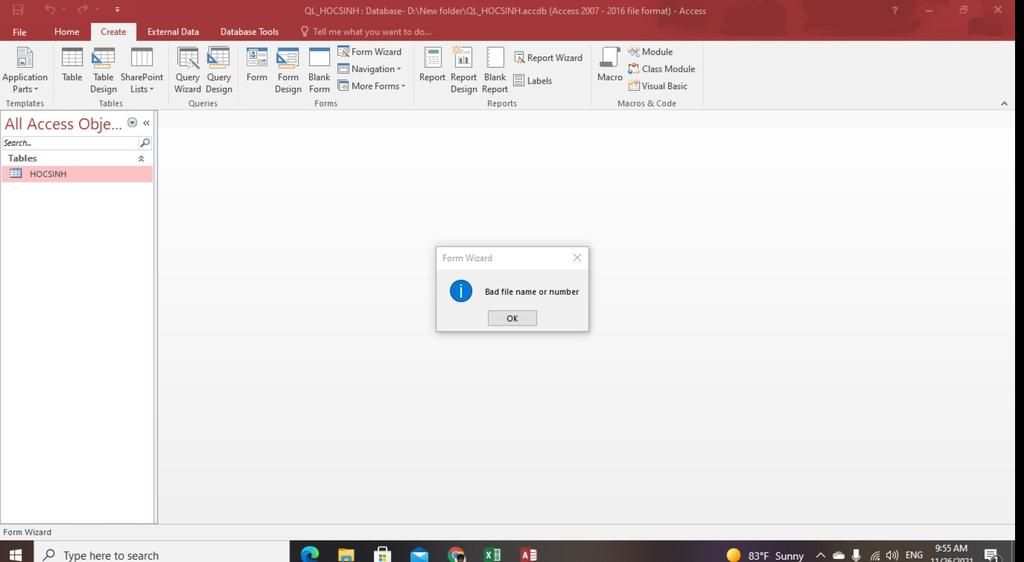The height and width of the screenshot is (562, 1024).
Task: Open Google Chrome from the taskbar
Action: (x=456, y=554)
